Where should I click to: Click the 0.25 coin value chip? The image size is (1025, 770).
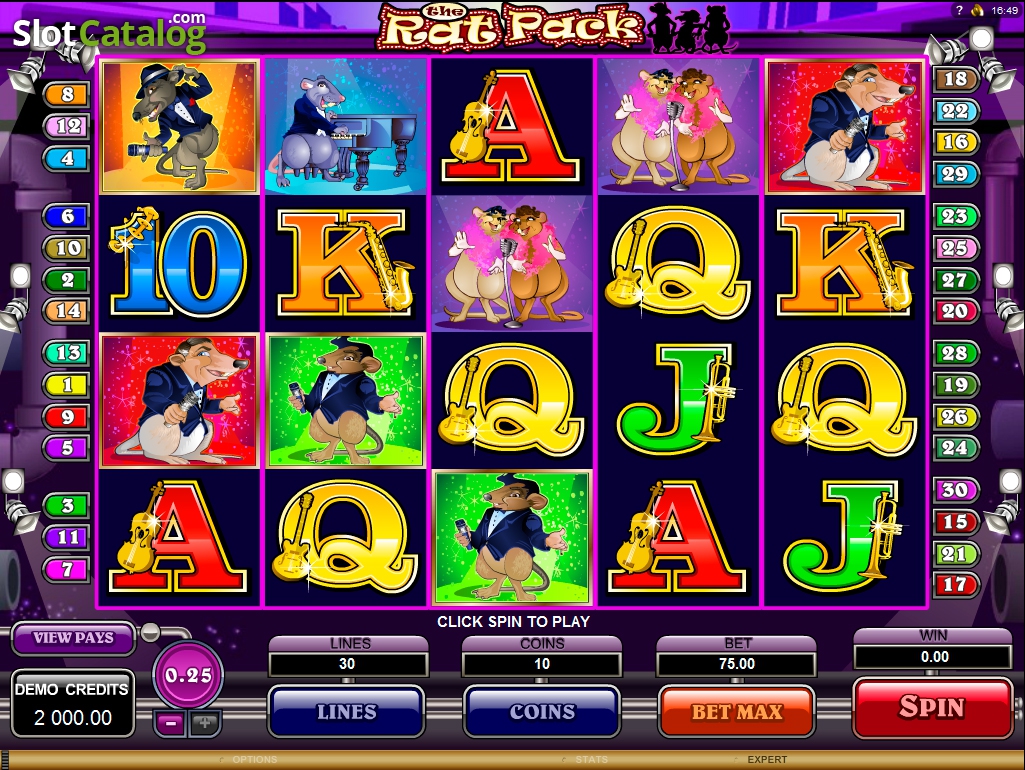pyautogui.click(x=188, y=675)
